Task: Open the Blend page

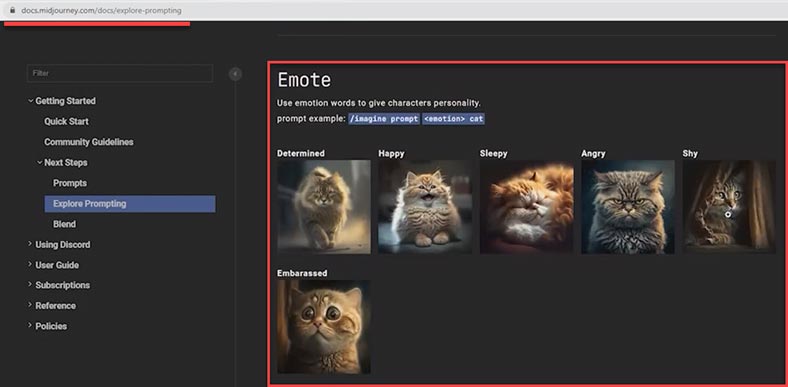Action: click(x=64, y=224)
